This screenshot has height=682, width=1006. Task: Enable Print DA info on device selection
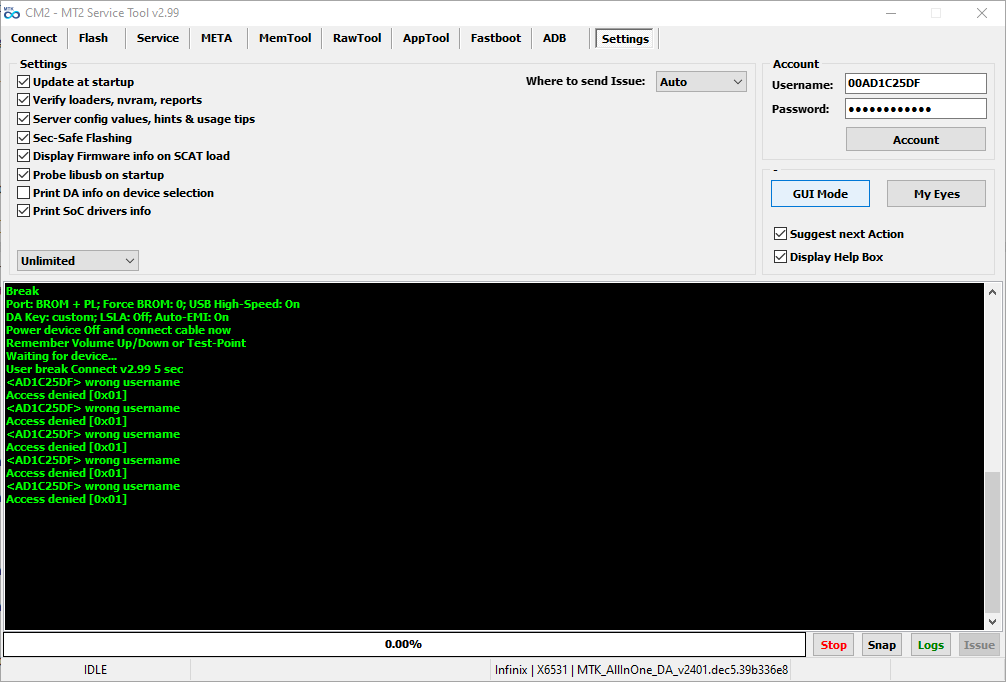click(x=24, y=193)
